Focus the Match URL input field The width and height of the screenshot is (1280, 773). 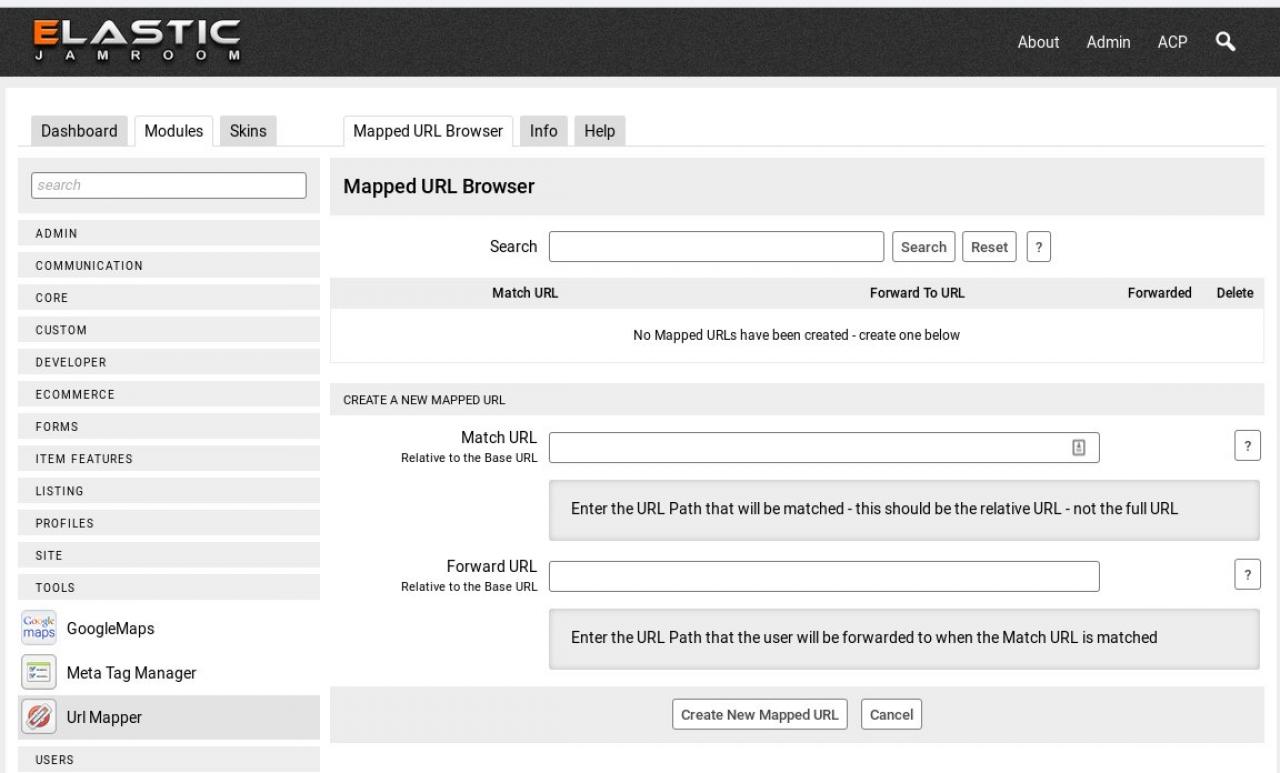[824, 448]
